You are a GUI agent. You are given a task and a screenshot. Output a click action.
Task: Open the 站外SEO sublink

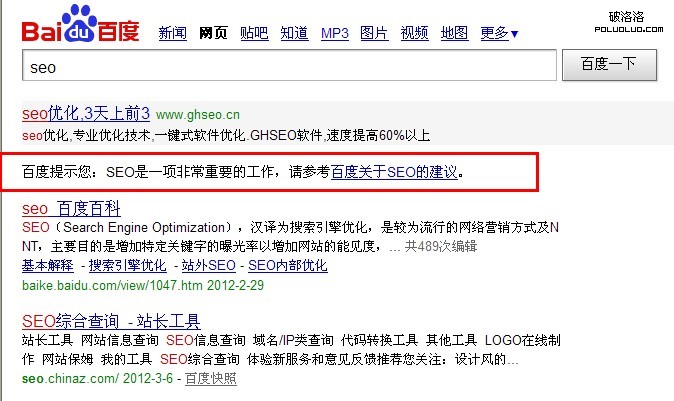[208, 266]
